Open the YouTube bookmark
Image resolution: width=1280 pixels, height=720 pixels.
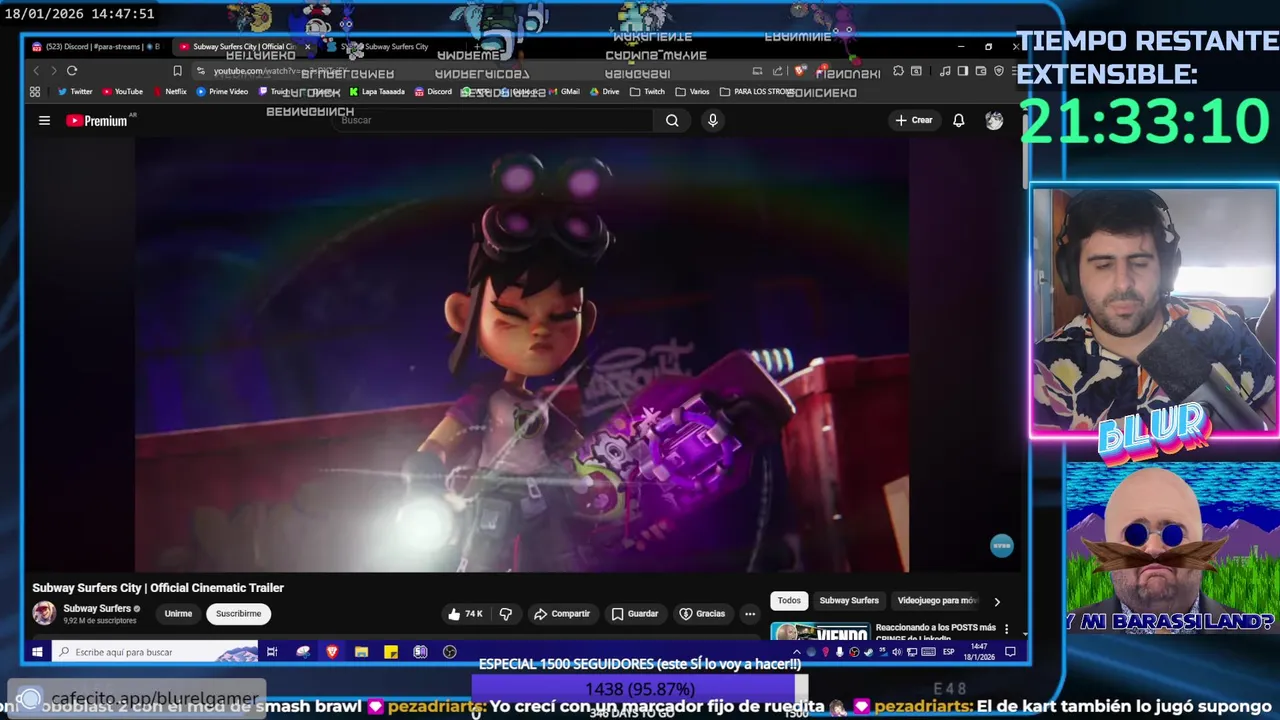(121, 92)
